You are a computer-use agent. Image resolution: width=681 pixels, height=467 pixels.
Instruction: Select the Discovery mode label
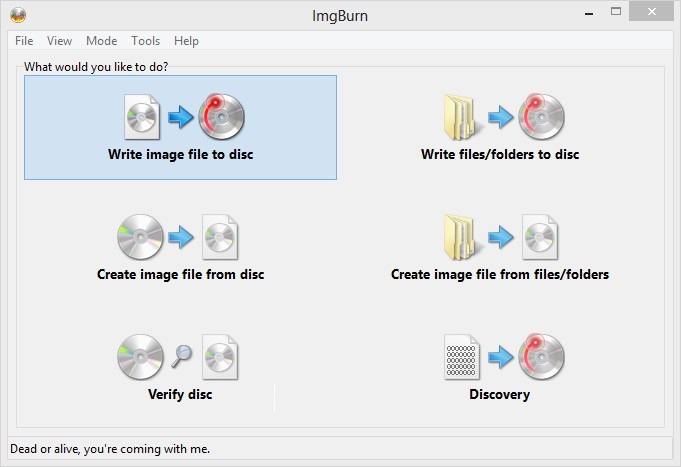pyautogui.click(x=499, y=394)
